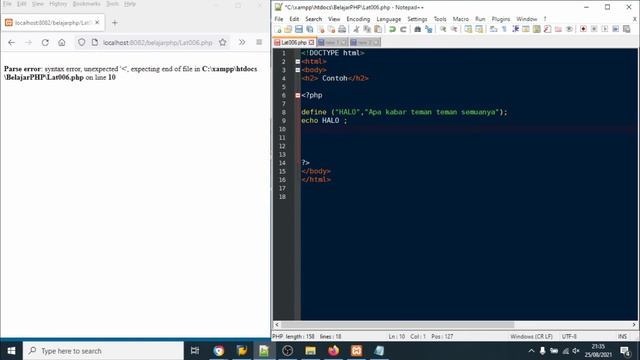The width and height of the screenshot is (640, 360).
Task: Open Chrome from the taskbar
Action: 219,351
